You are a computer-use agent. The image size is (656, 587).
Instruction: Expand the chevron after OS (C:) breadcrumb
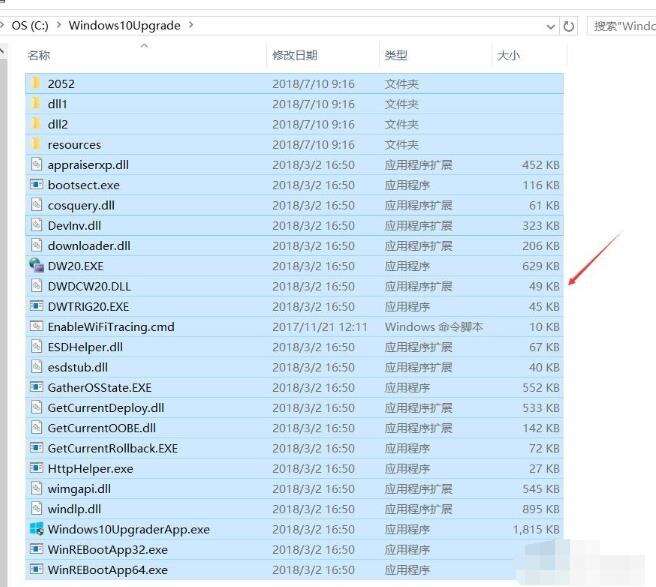(59, 25)
